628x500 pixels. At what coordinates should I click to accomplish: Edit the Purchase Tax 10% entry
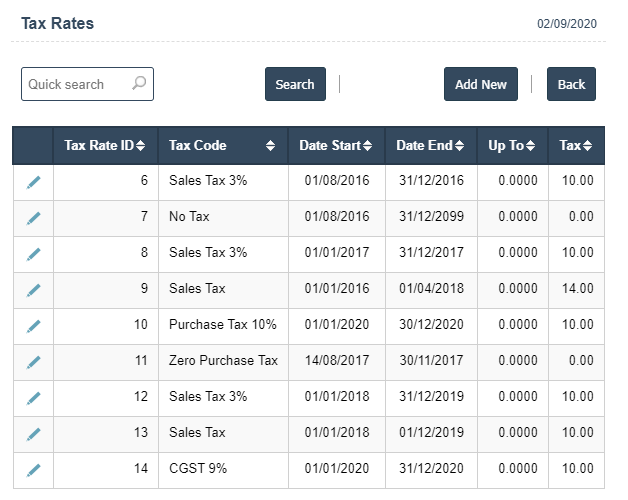pyautogui.click(x=33, y=326)
